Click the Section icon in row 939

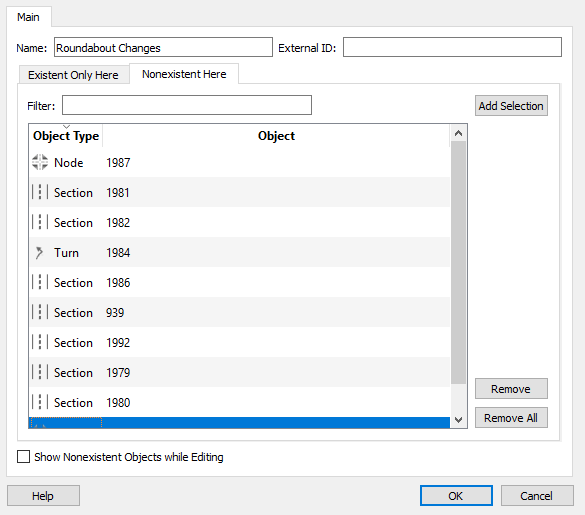tap(40, 312)
